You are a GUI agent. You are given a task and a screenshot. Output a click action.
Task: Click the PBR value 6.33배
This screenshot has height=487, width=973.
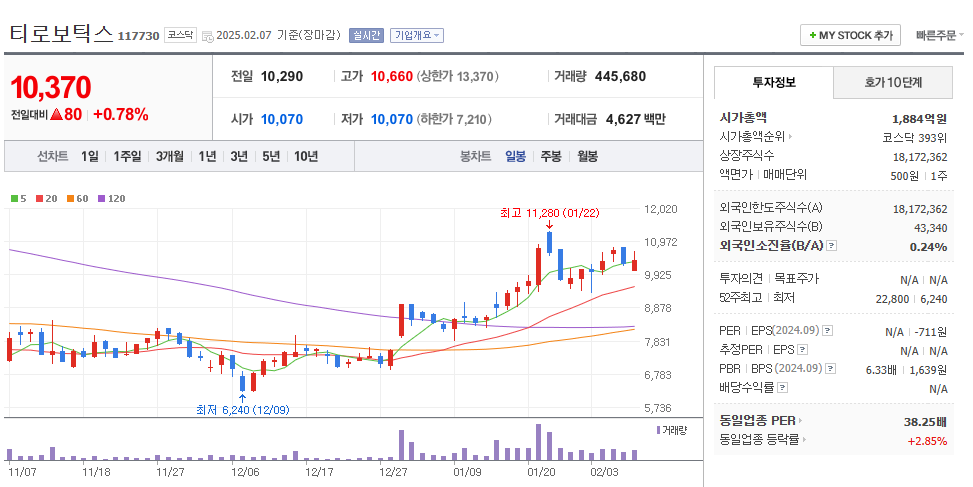coord(881,370)
